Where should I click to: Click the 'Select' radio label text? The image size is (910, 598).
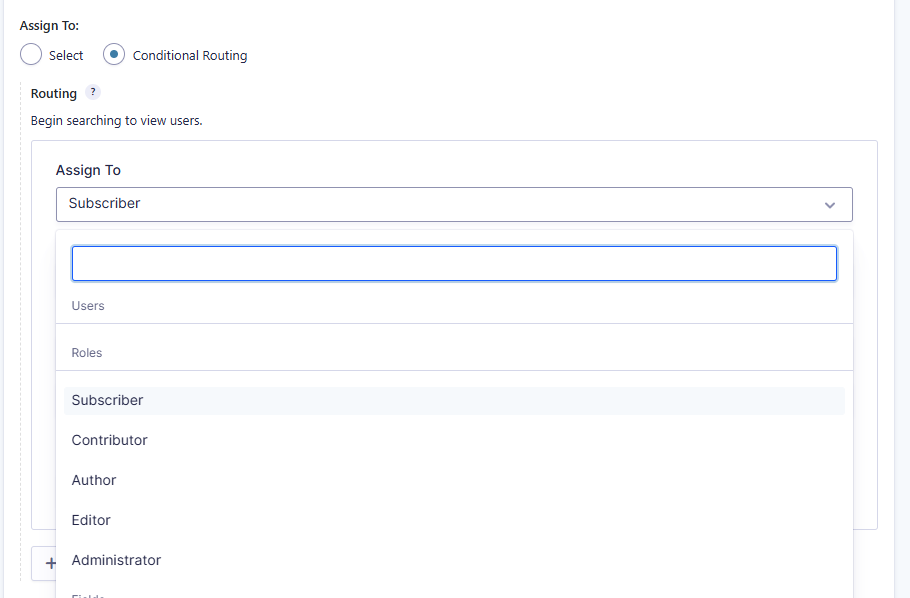(x=66, y=56)
